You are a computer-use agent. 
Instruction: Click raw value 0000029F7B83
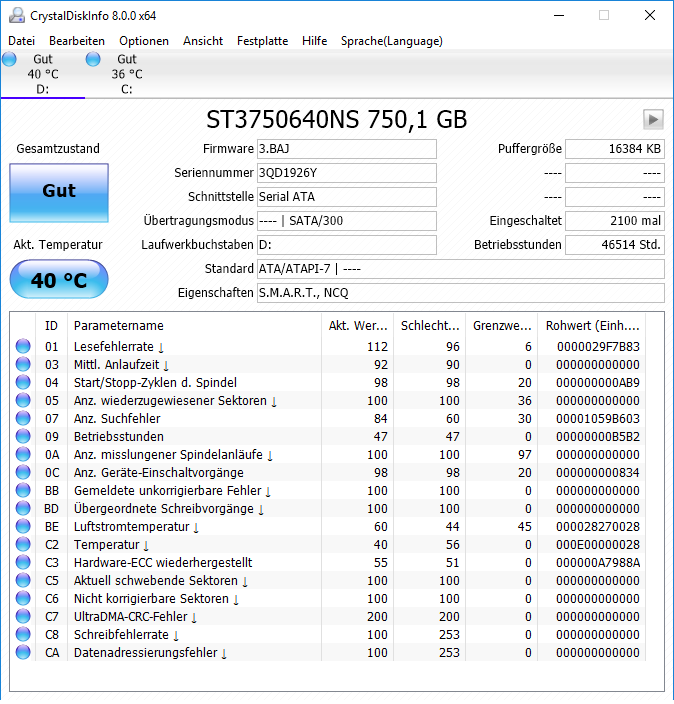pyautogui.click(x=598, y=347)
